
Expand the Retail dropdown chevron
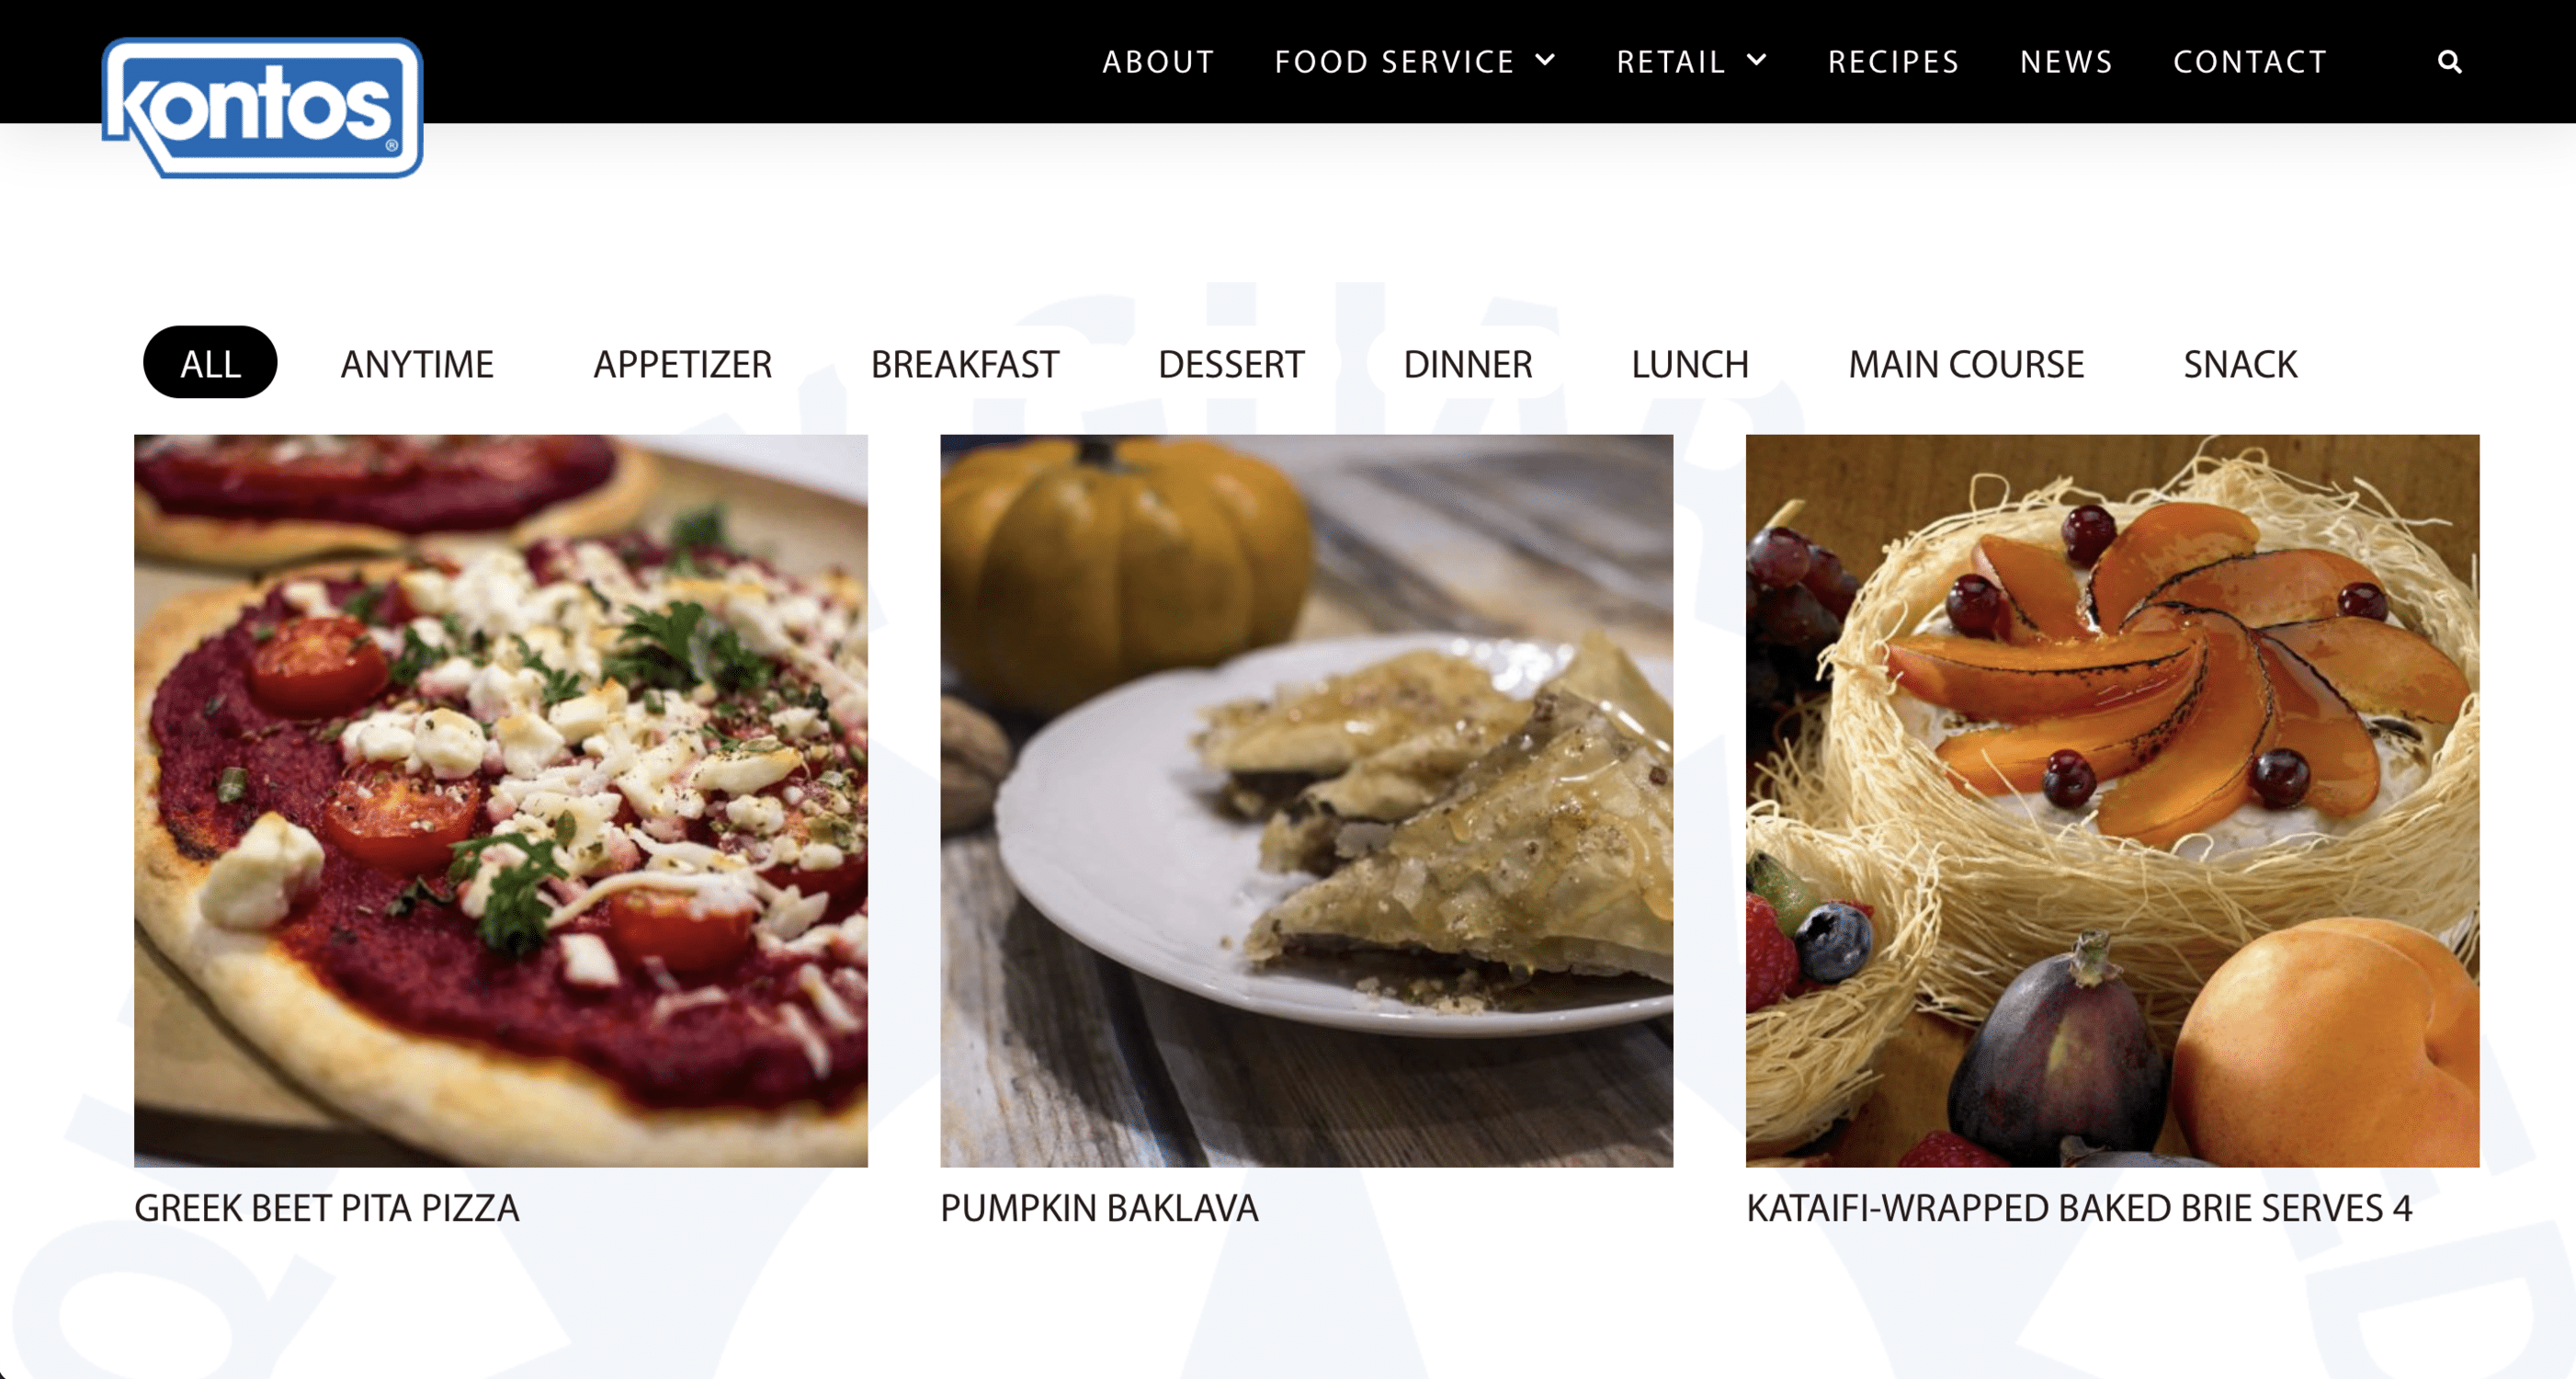click(1757, 60)
